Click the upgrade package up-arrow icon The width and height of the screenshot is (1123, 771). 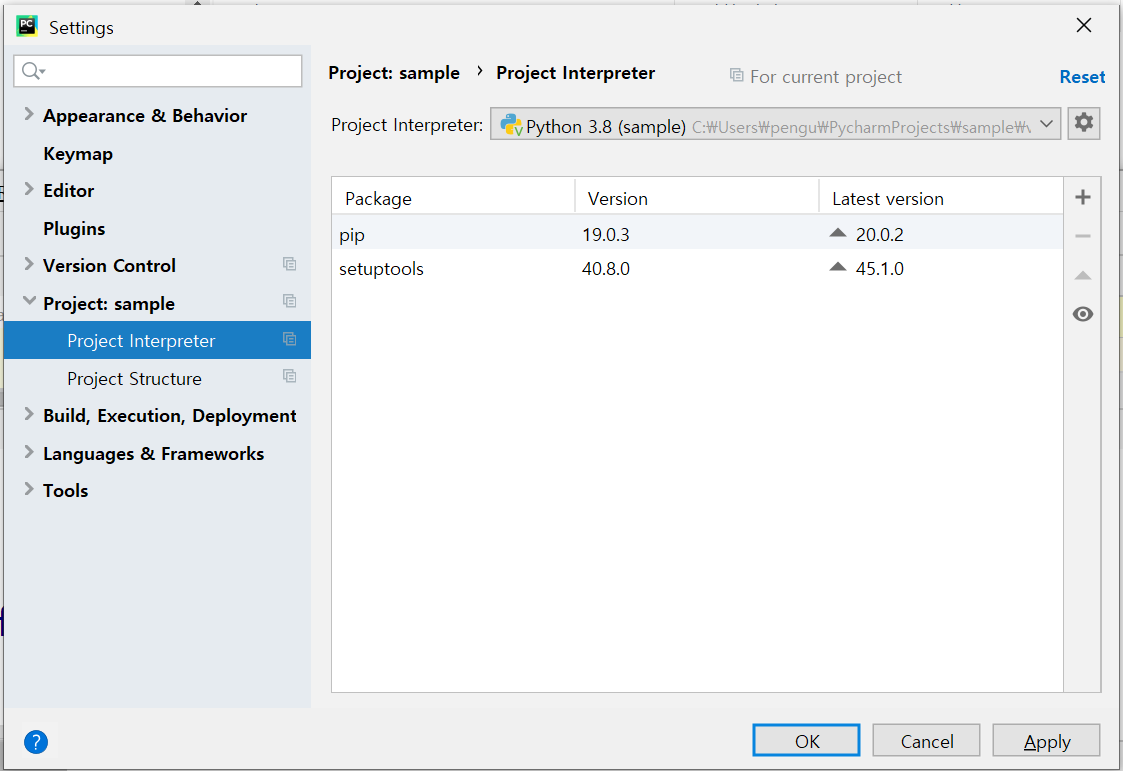(x=1083, y=276)
